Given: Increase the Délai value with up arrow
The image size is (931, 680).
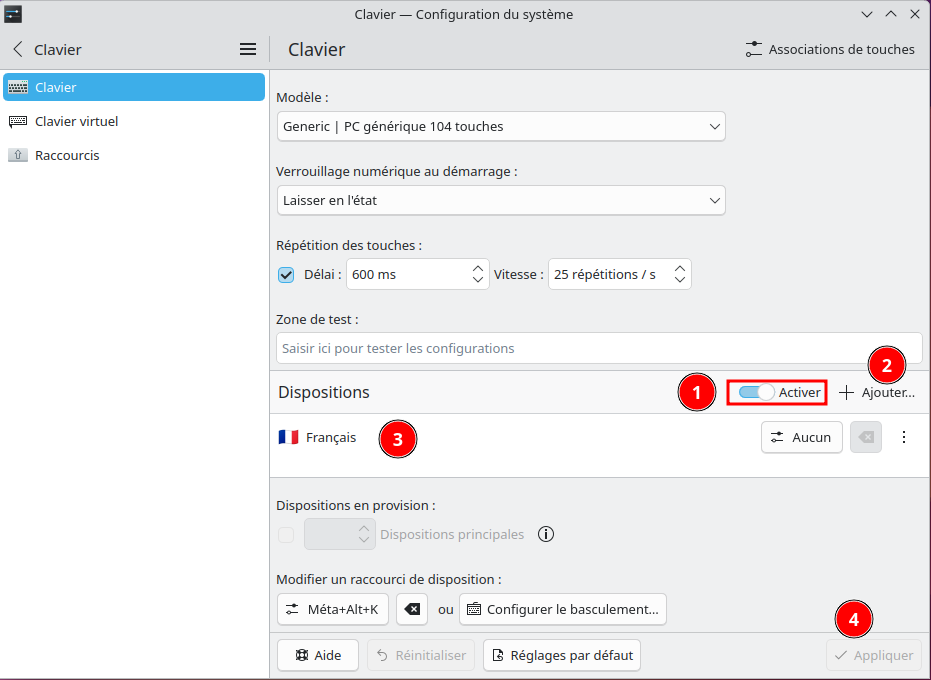Looking at the screenshot, I should coord(478,268).
